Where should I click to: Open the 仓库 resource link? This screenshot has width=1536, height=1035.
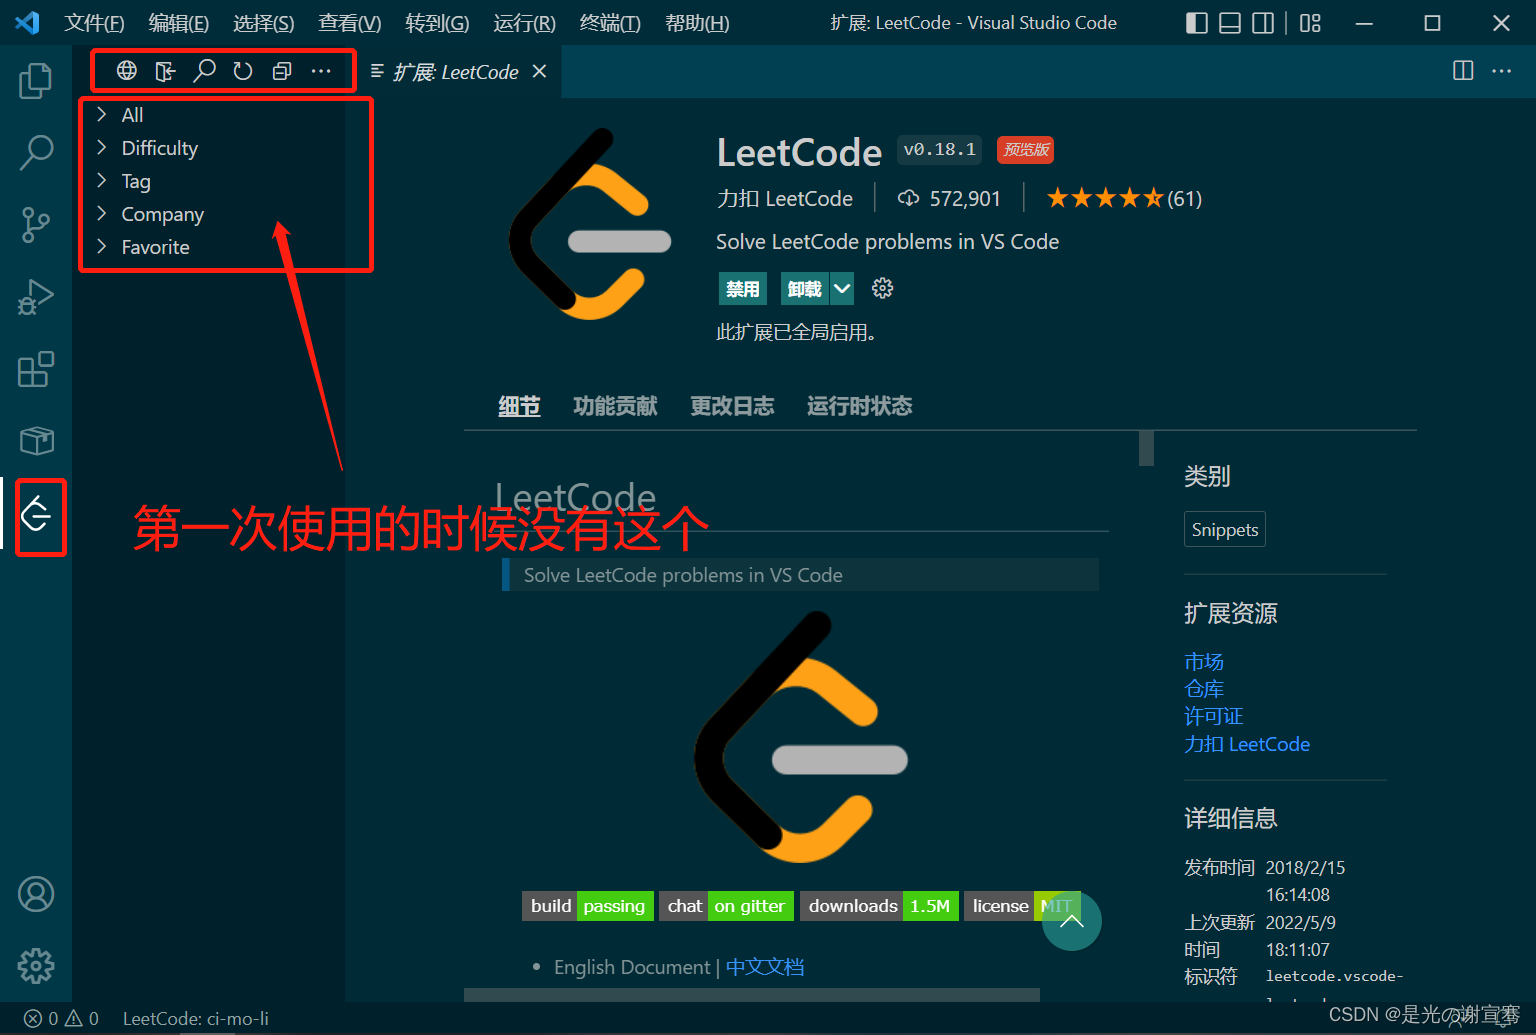click(x=1204, y=689)
